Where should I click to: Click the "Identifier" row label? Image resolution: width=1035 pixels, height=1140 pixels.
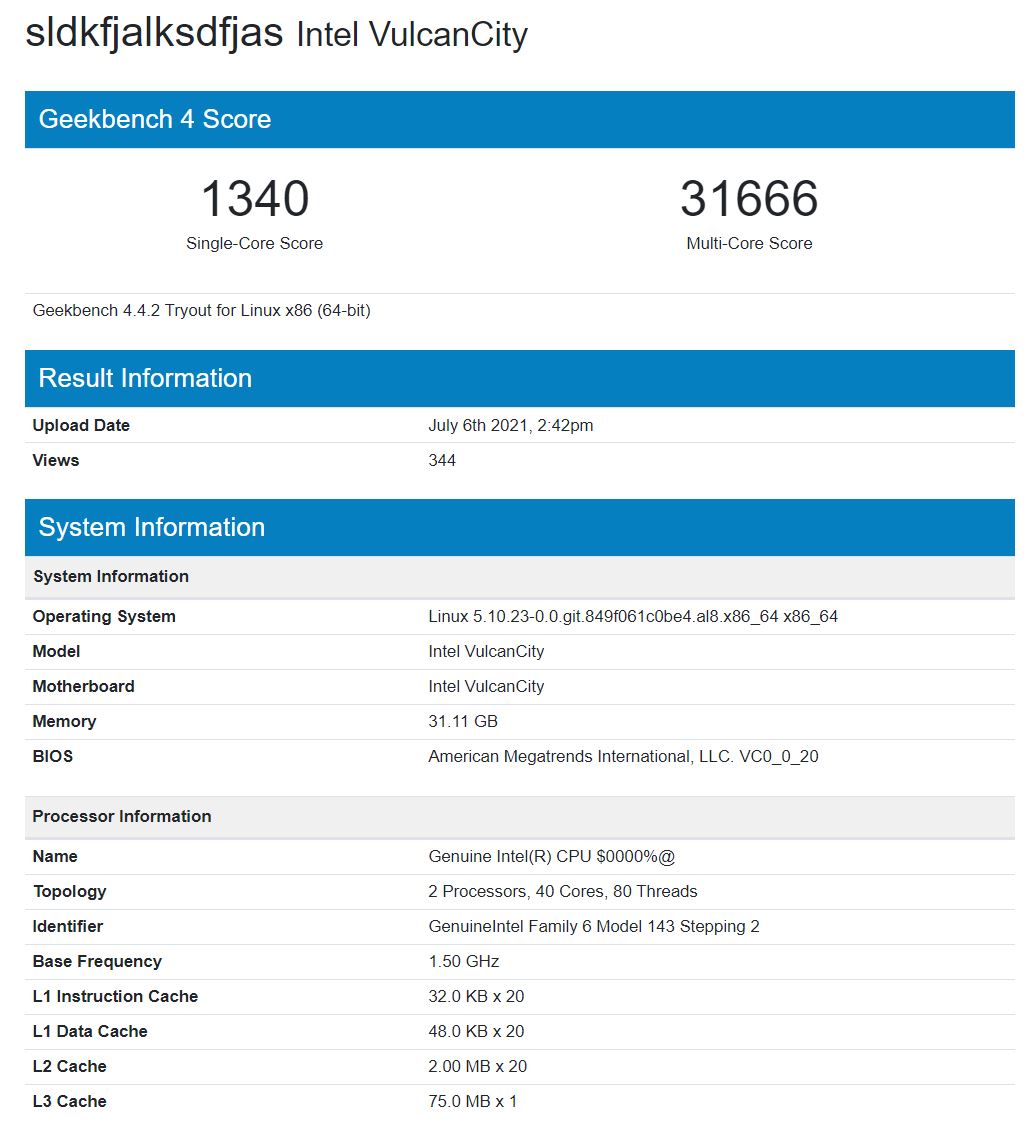68,926
